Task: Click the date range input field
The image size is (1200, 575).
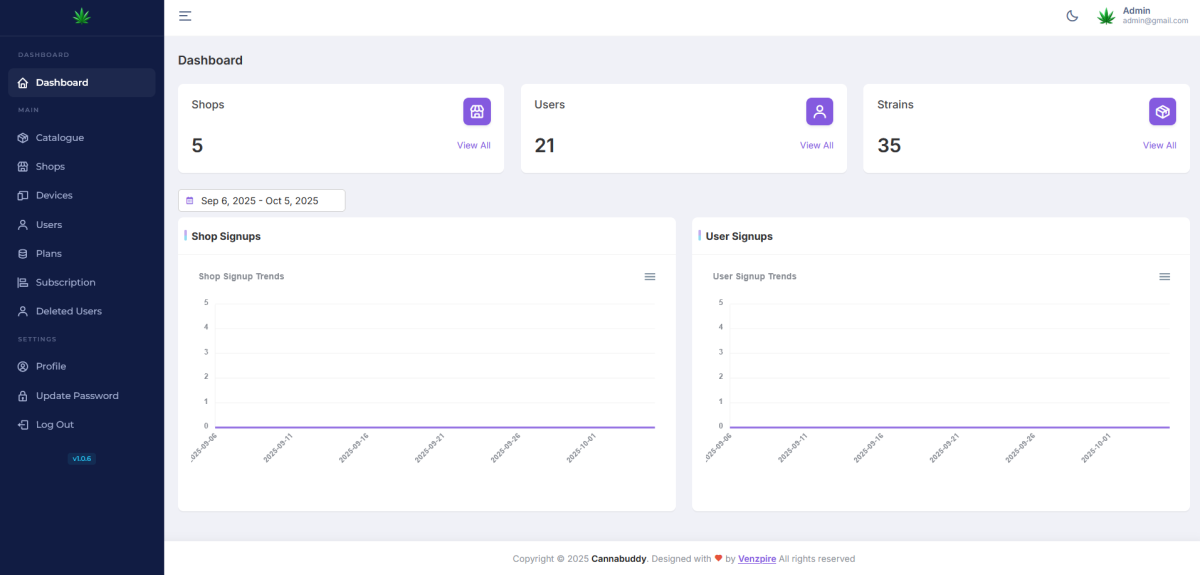Action: click(262, 201)
